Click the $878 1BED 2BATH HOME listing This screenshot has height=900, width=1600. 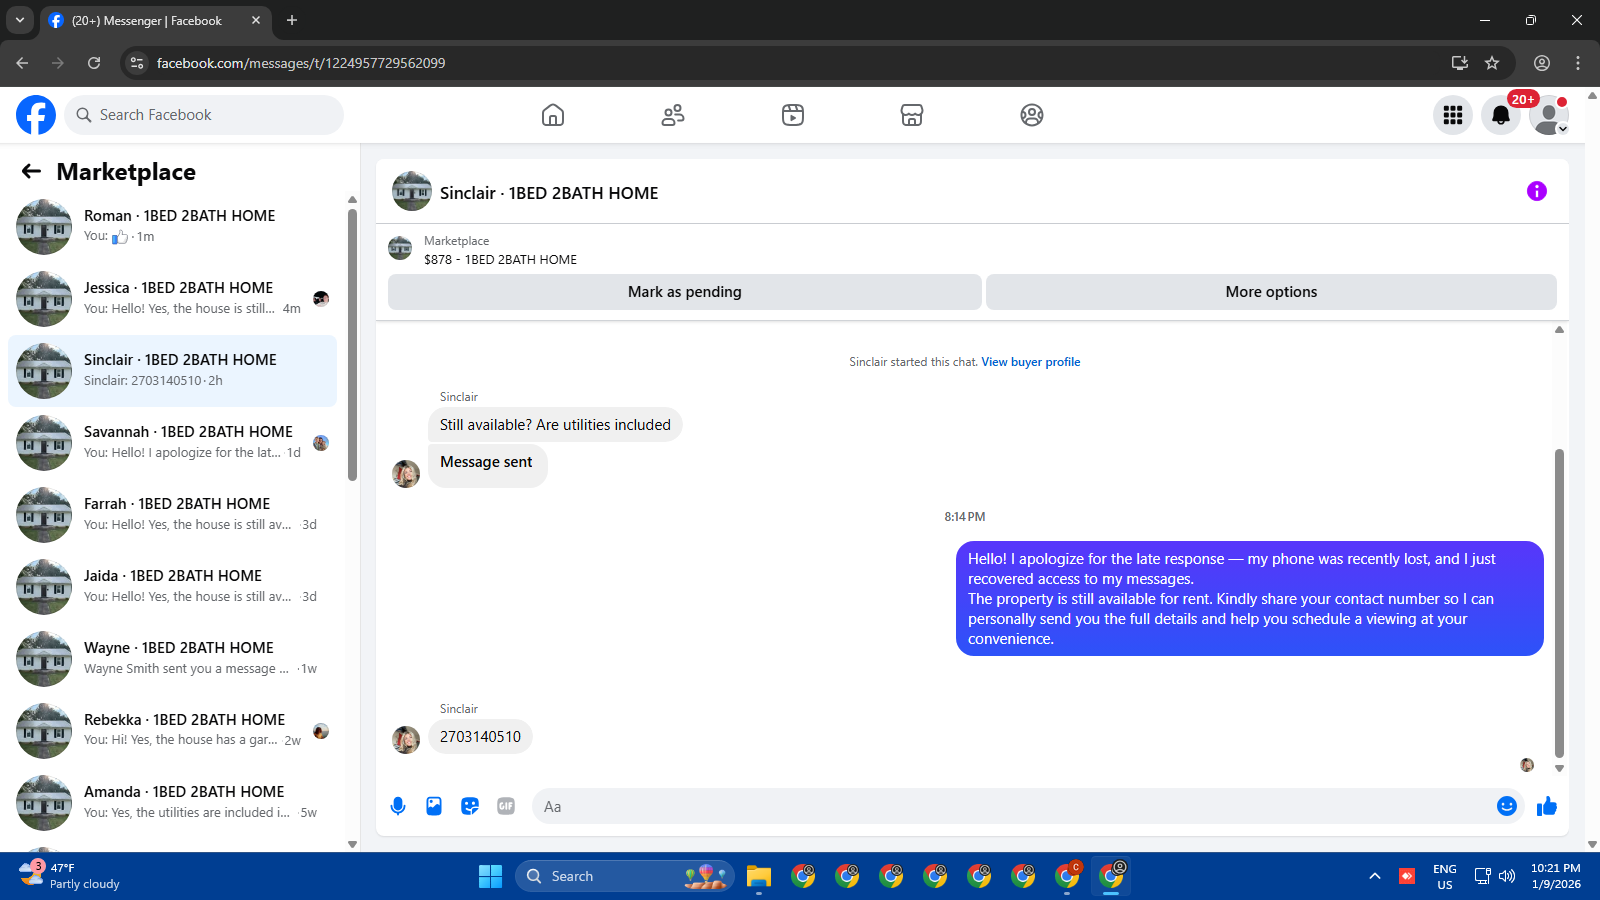click(500, 259)
